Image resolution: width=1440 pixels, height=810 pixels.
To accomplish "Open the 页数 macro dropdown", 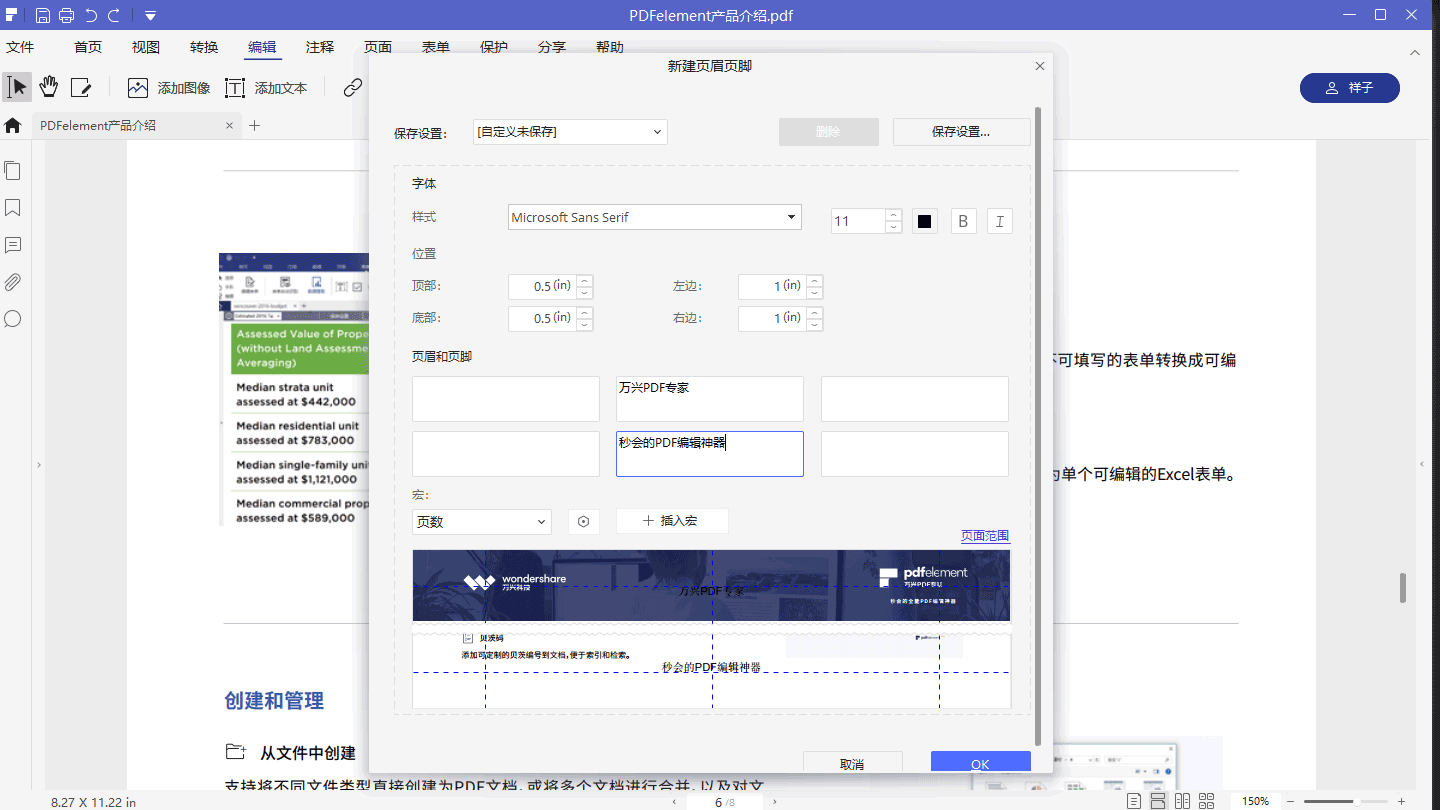I will (x=482, y=522).
